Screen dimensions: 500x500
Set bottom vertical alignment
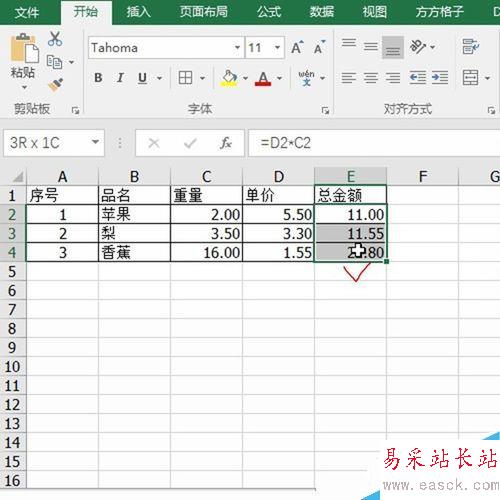tap(393, 48)
